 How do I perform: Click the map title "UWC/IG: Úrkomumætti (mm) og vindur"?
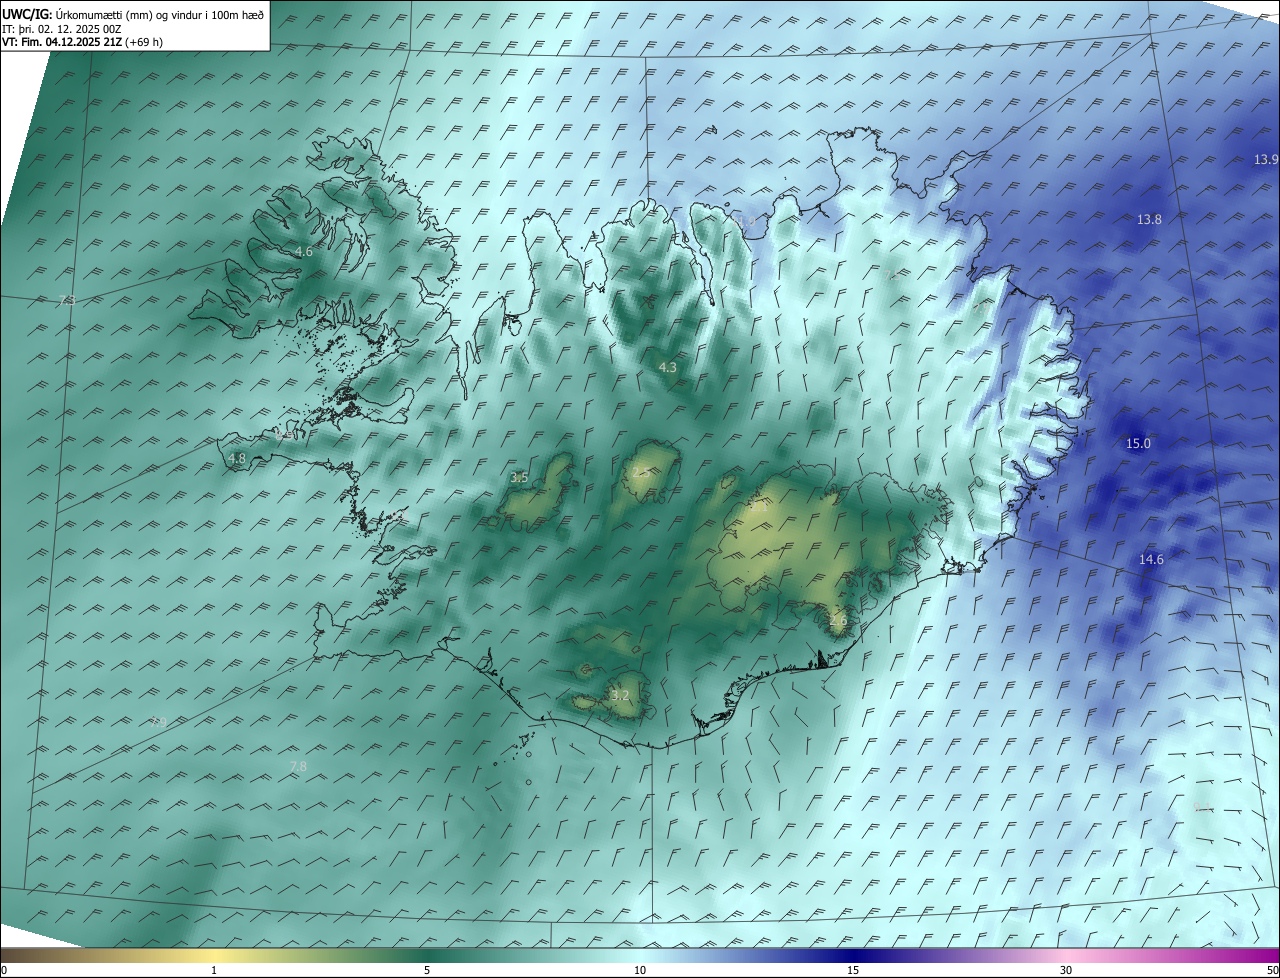click(133, 14)
